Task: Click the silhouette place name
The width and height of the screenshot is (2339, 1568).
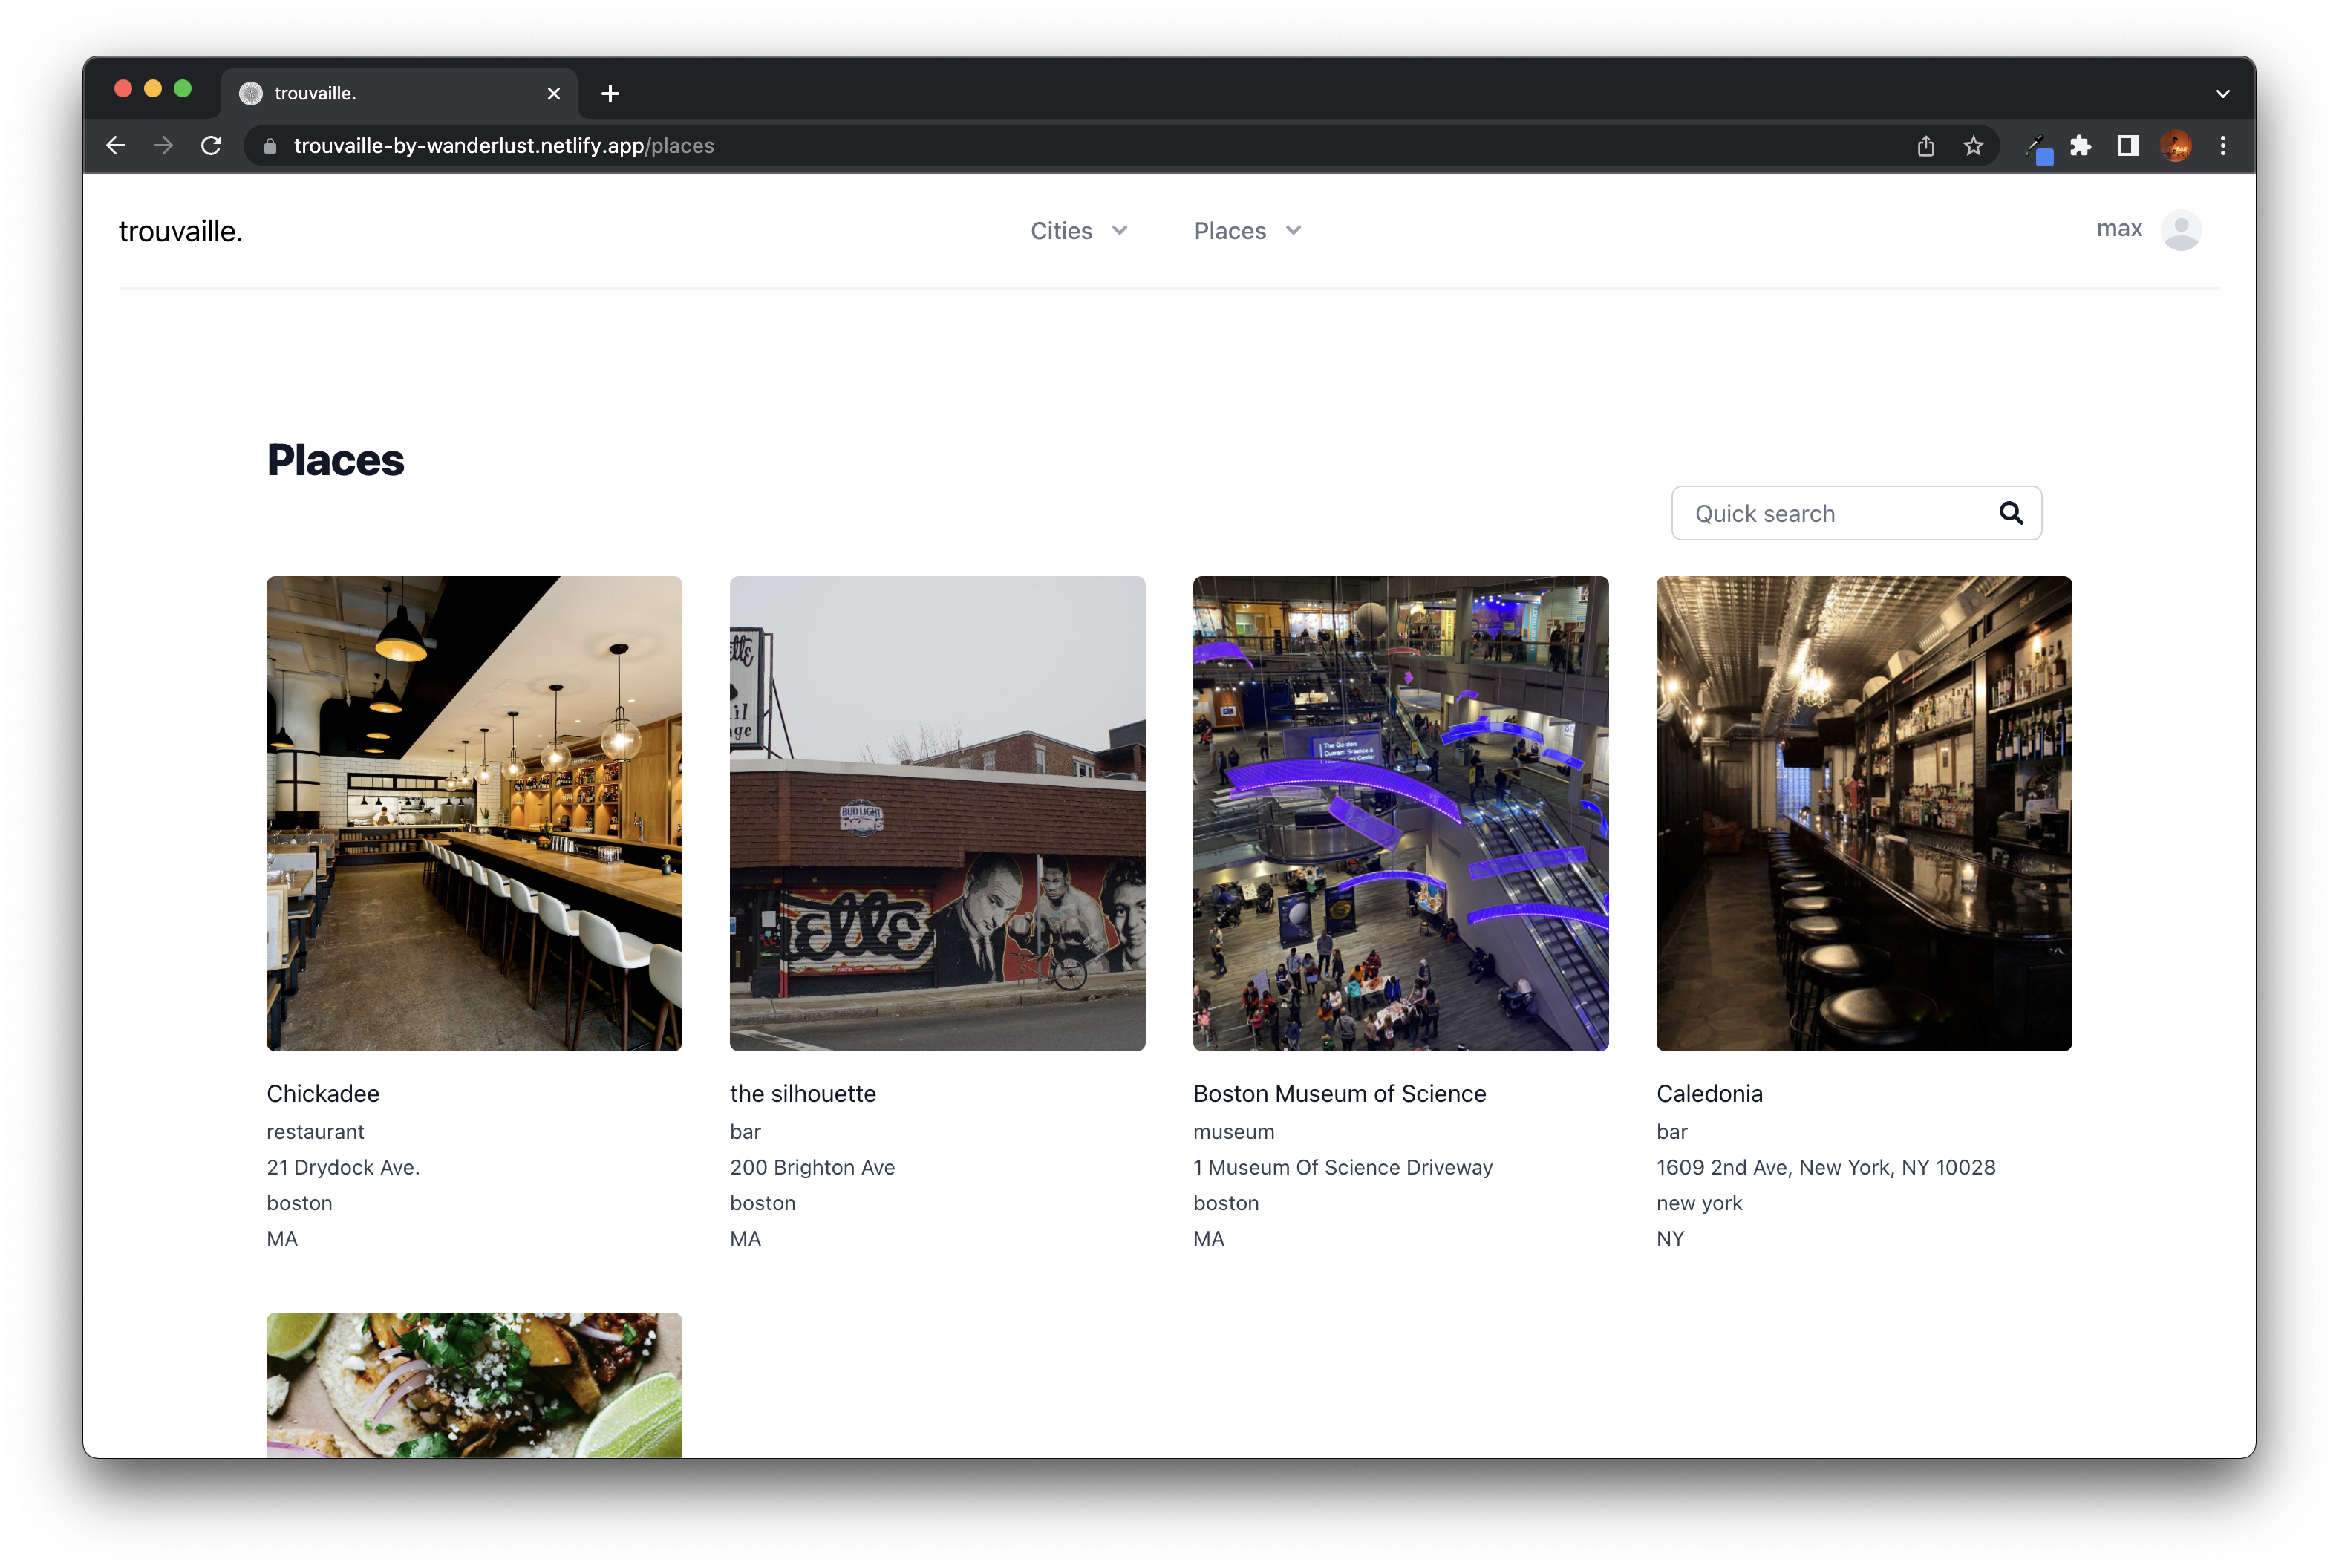Action: coord(803,1093)
